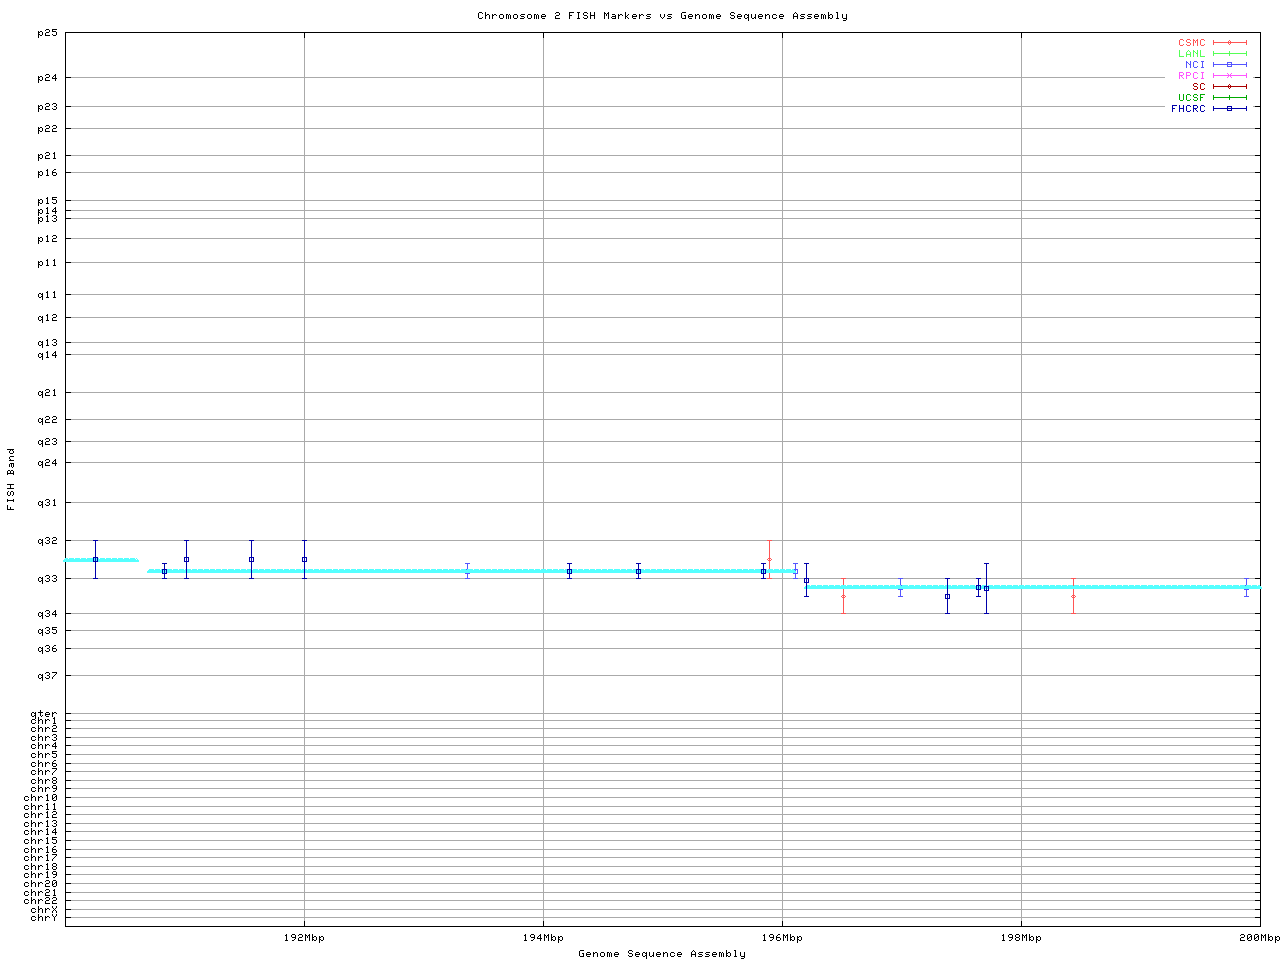Click the 198Mbp x-axis tick label
This screenshot has width=1280, height=960.
(1020, 938)
